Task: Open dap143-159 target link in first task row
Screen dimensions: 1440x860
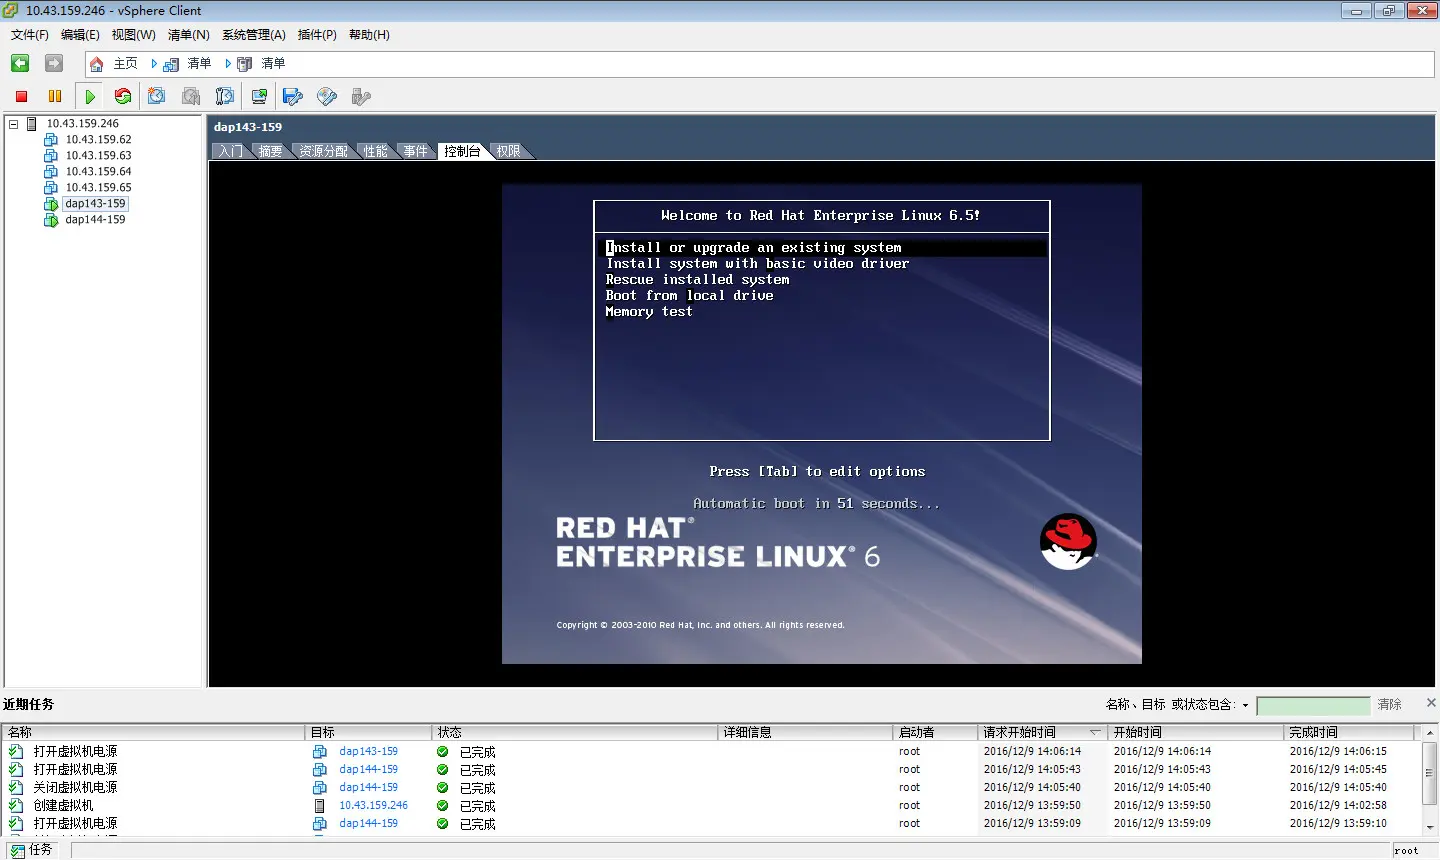Action: 368,752
